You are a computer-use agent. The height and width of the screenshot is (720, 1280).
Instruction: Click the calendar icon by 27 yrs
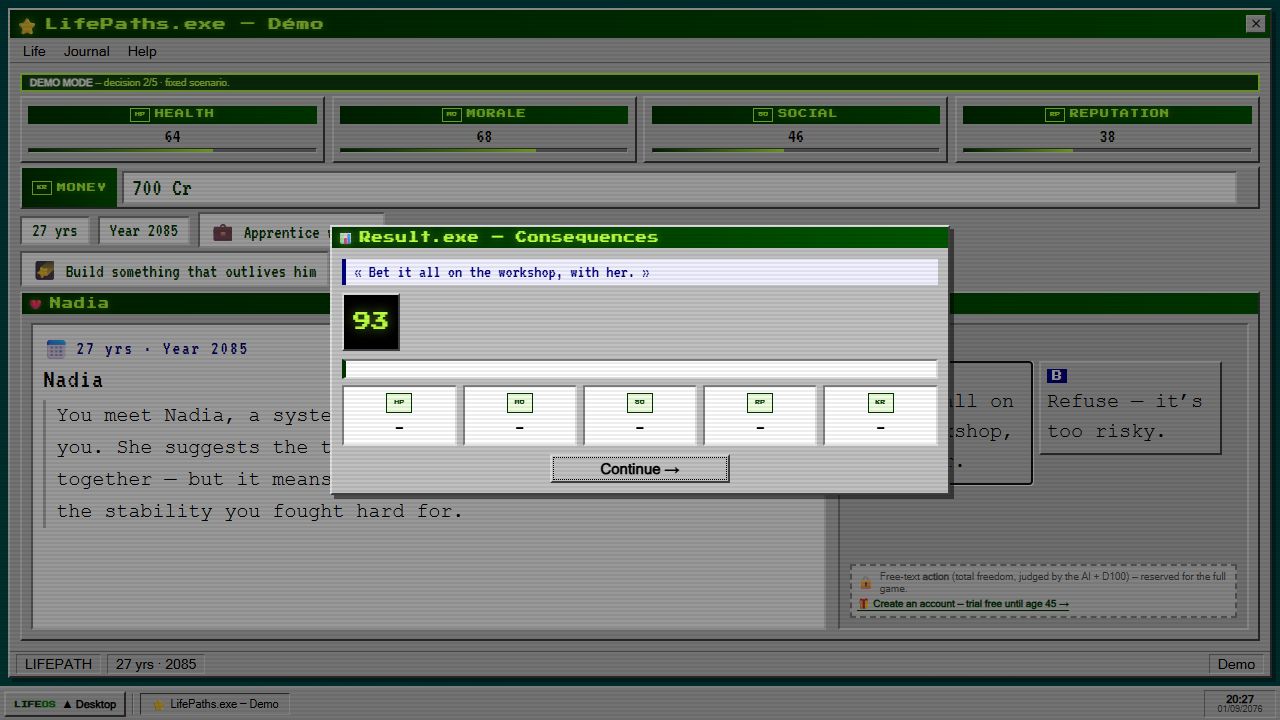[56, 348]
